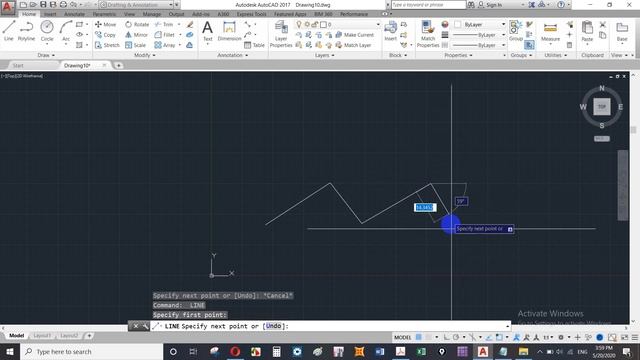Activate the Move tool

(106, 24)
